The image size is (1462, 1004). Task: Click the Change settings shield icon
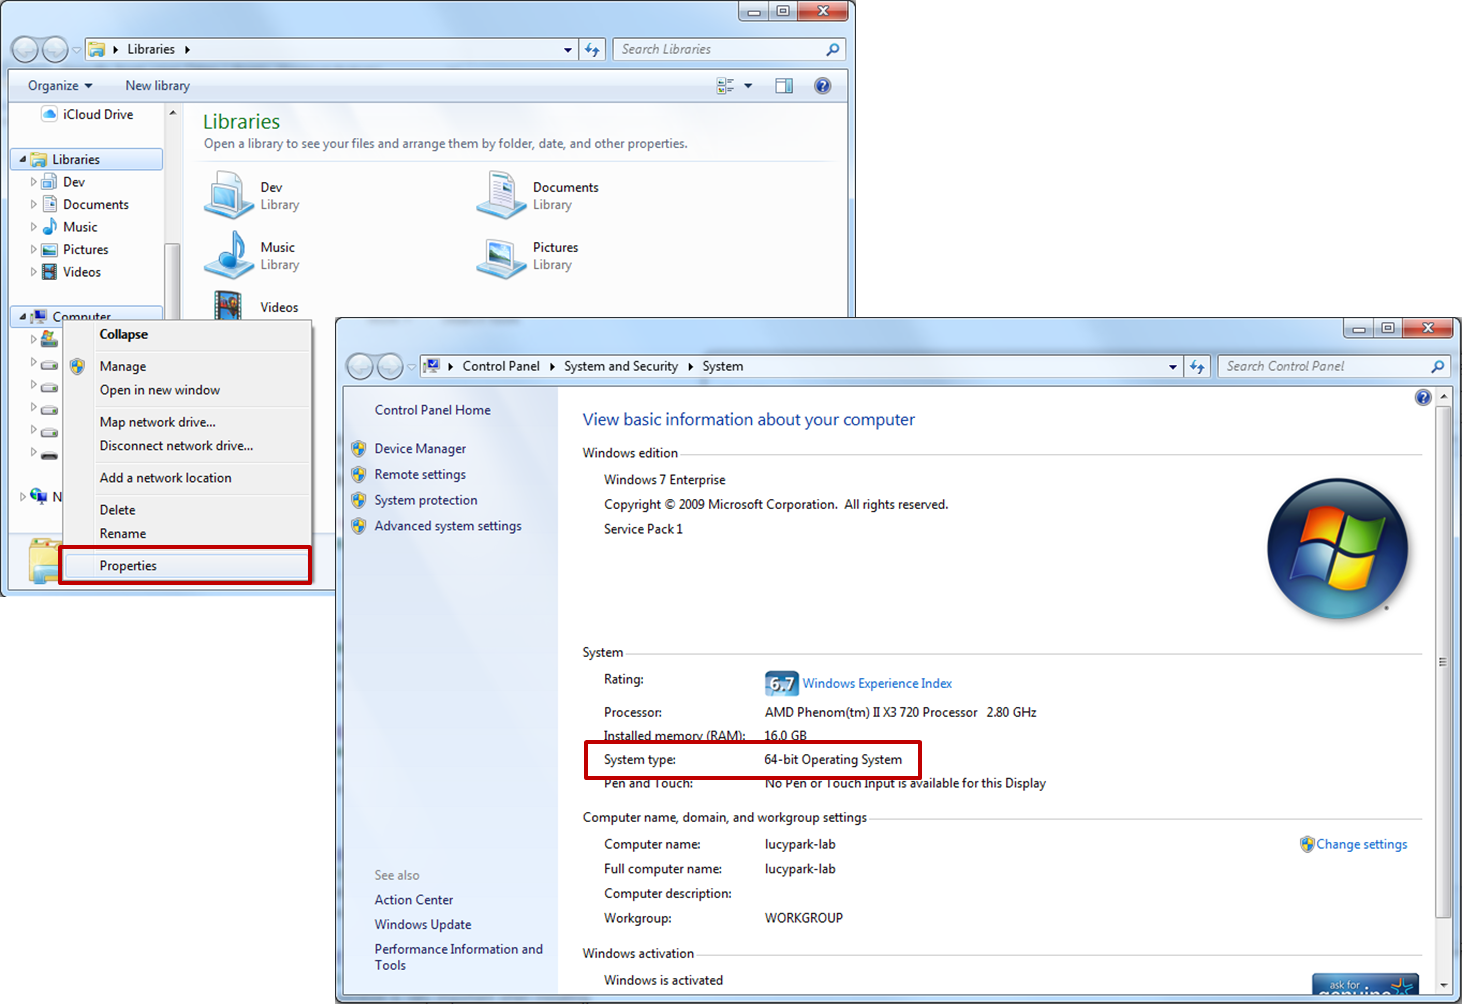(1307, 845)
